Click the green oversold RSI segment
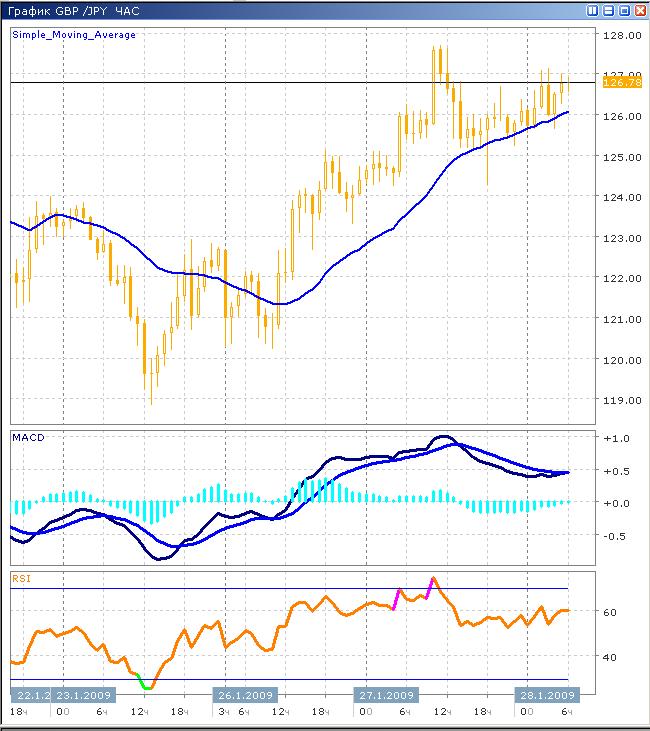Image resolution: width=650 pixels, height=731 pixels. (146, 686)
